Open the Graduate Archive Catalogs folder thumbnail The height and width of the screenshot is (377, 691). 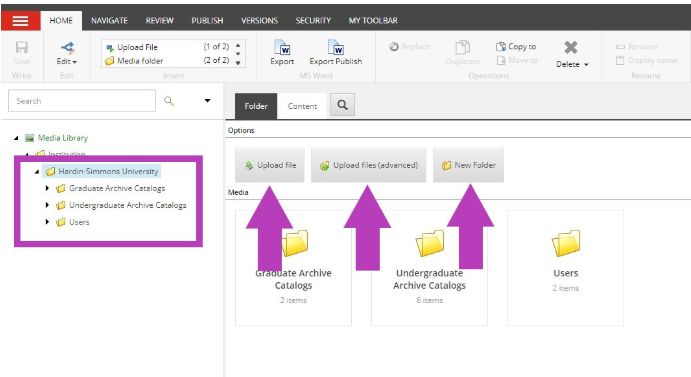tap(293, 268)
